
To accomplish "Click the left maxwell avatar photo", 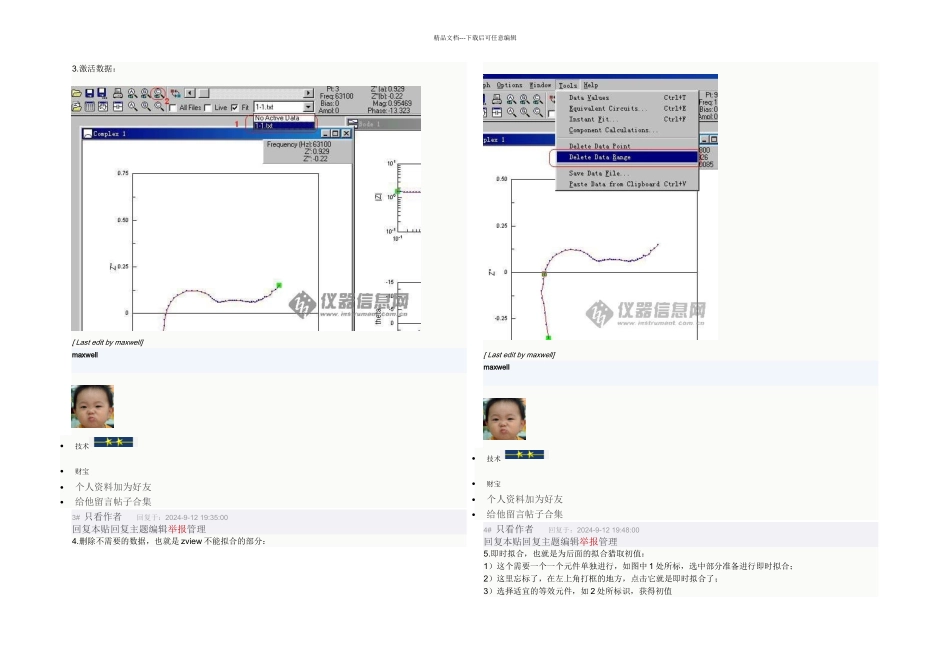I will point(93,407).
